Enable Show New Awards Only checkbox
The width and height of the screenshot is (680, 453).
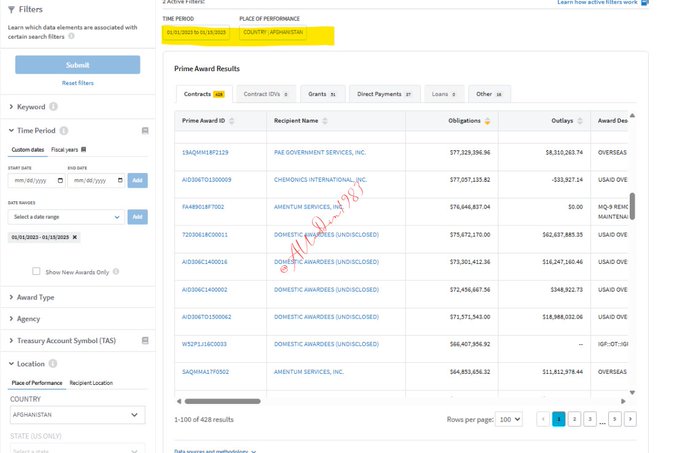(37, 271)
